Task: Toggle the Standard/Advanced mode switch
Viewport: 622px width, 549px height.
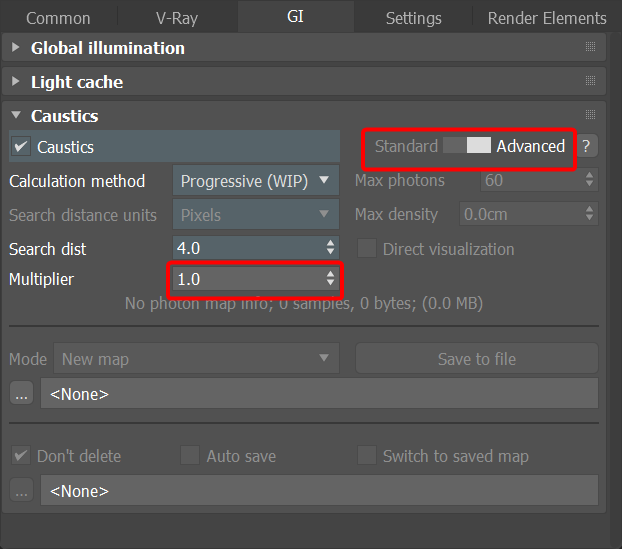Action: [x=467, y=146]
